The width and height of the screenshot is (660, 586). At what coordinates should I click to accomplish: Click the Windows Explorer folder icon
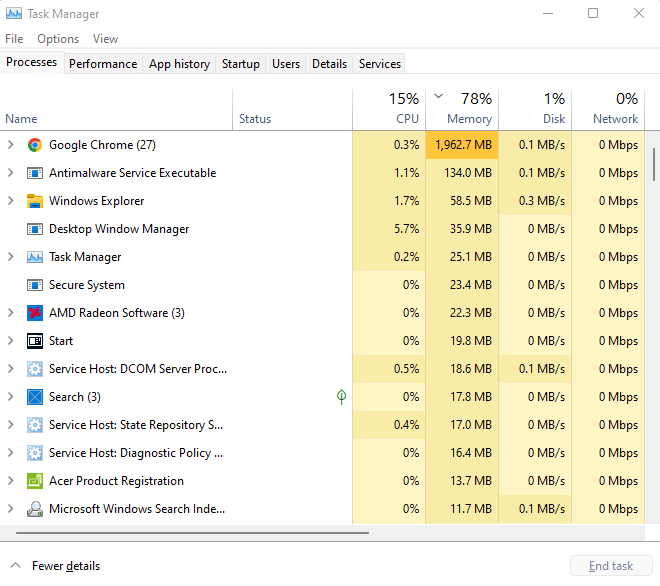(35, 201)
